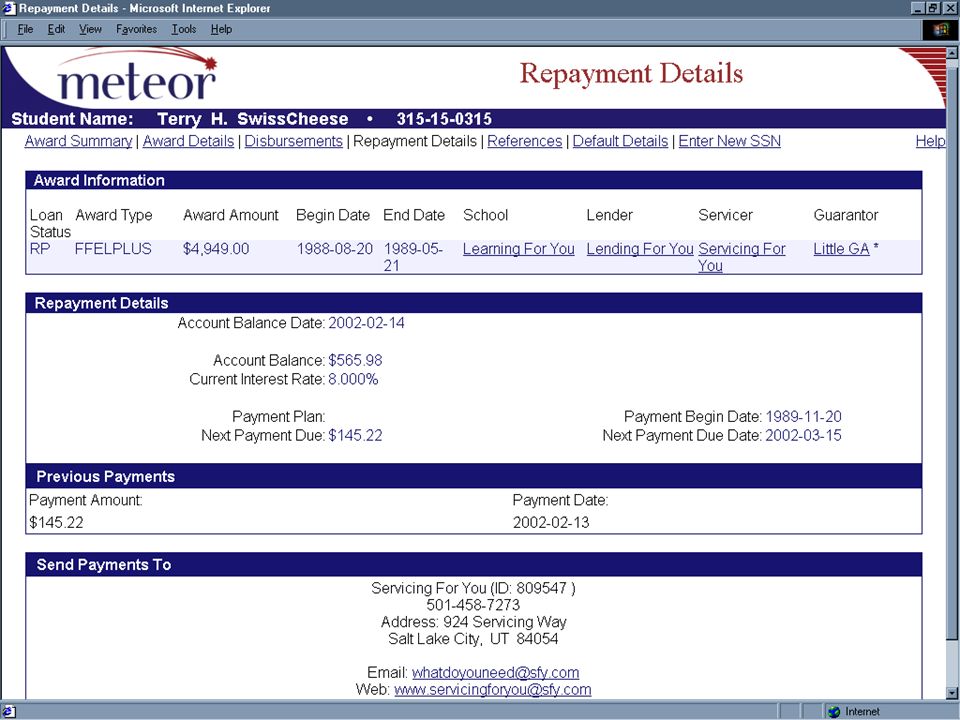Click the Internet zone label in status bar
Screen dimensions: 960x720
click(x=862, y=711)
